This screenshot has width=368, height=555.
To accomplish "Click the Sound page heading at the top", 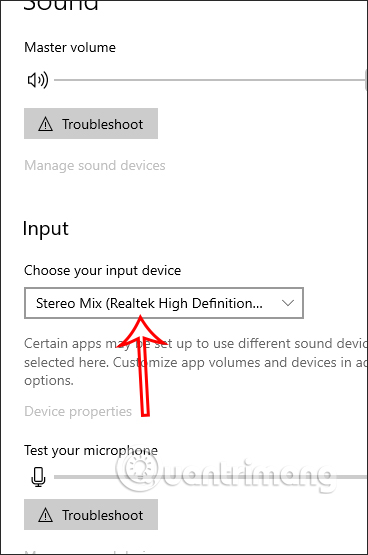I will coord(61,5).
